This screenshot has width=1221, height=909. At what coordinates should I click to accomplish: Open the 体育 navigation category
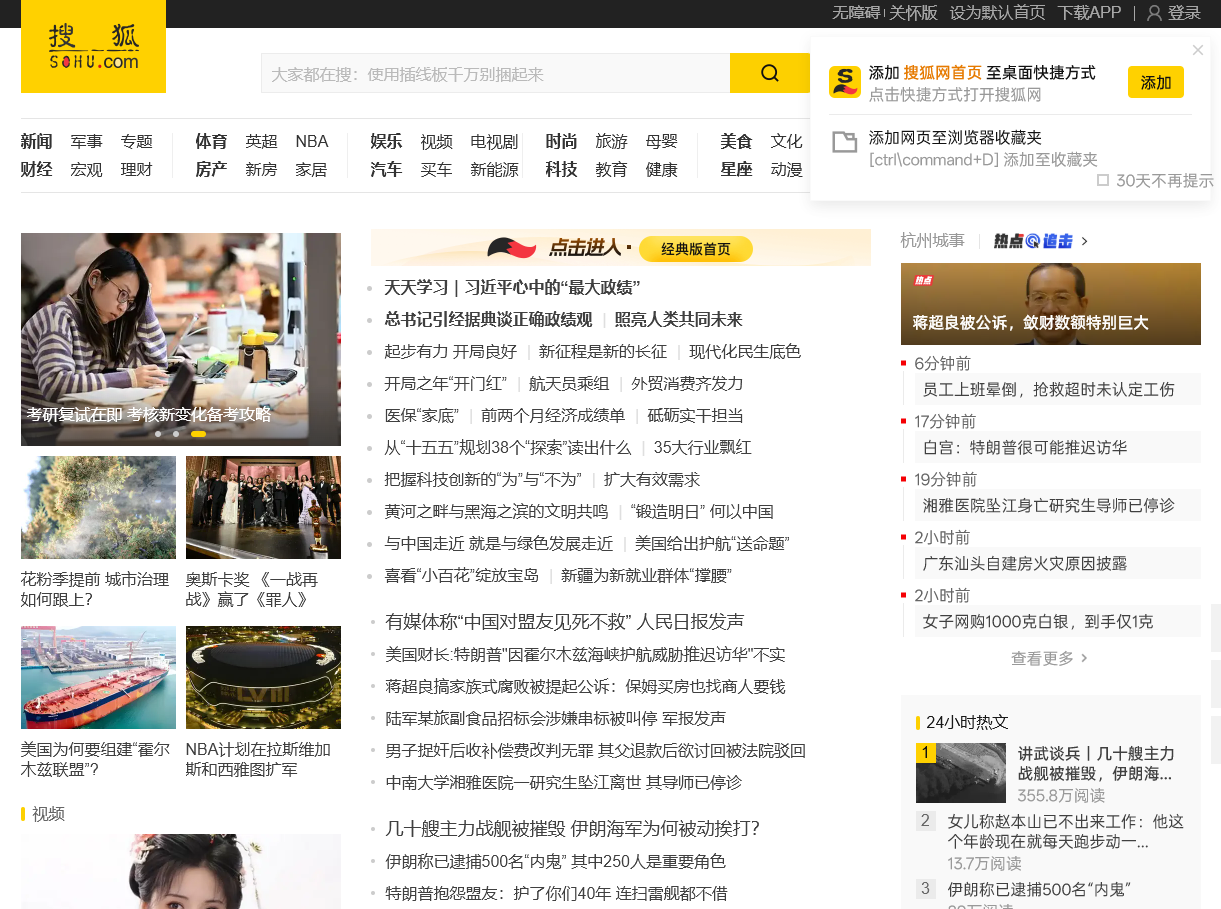[x=211, y=141]
